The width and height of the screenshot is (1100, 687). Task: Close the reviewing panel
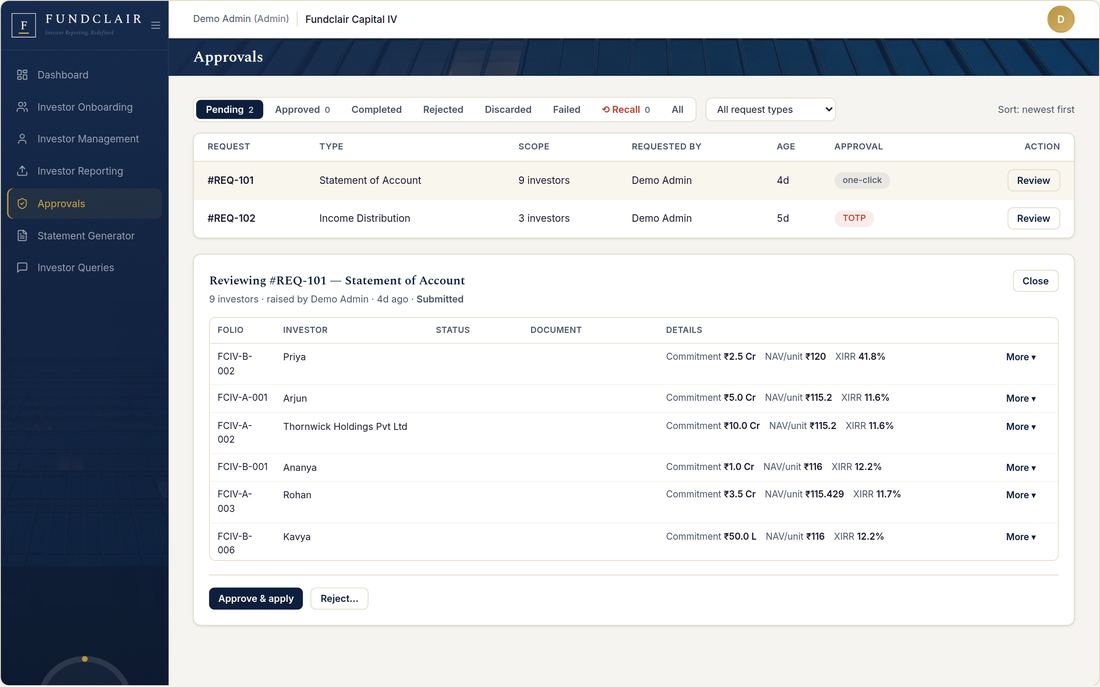coord(1035,281)
